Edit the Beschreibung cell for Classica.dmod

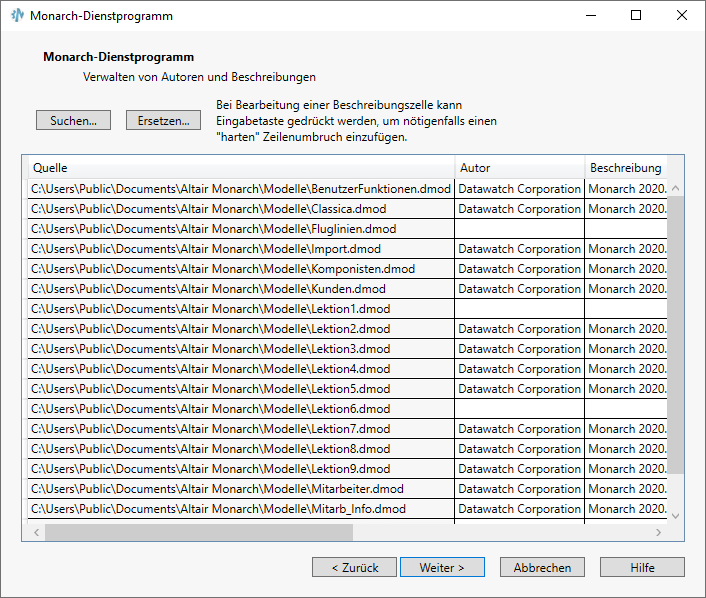pos(626,209)
